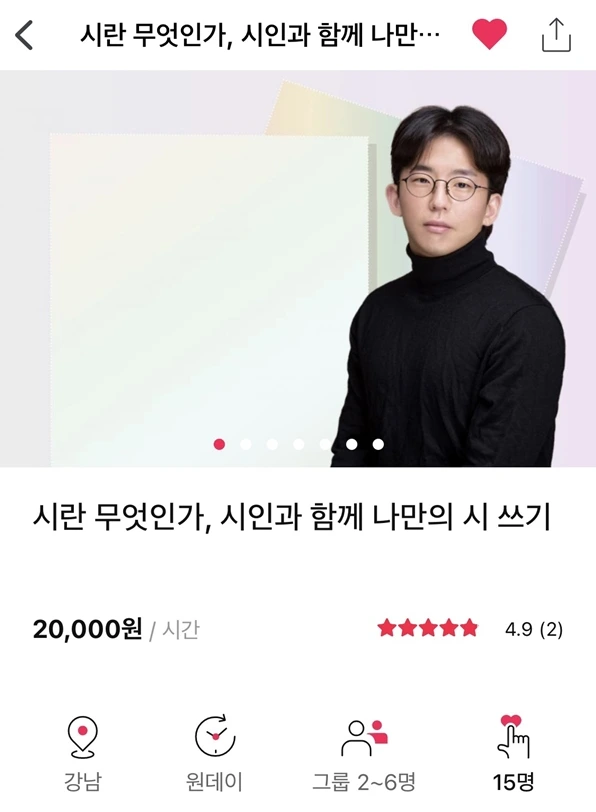This screenshot has height=812, width=596.
Task: Select the third carousel dot
Action: [272, 444]
